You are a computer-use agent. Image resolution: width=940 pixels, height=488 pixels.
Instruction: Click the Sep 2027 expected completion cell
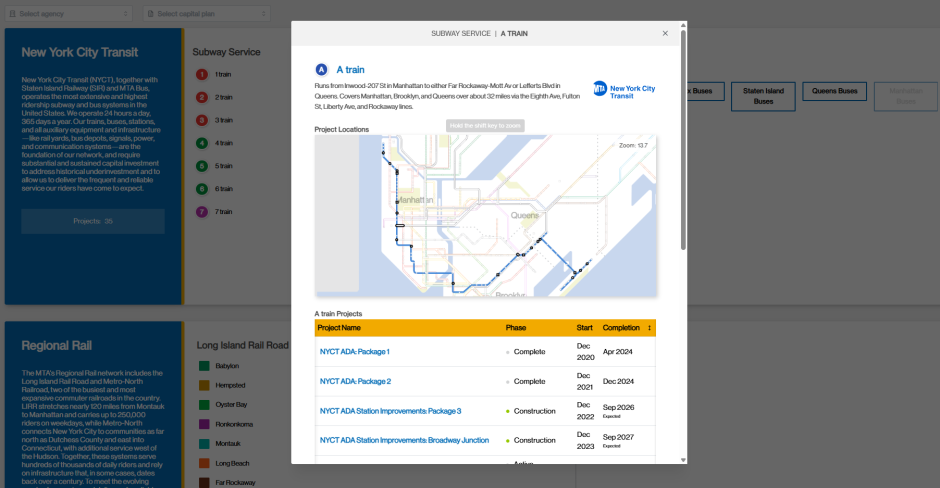(618, 441)
